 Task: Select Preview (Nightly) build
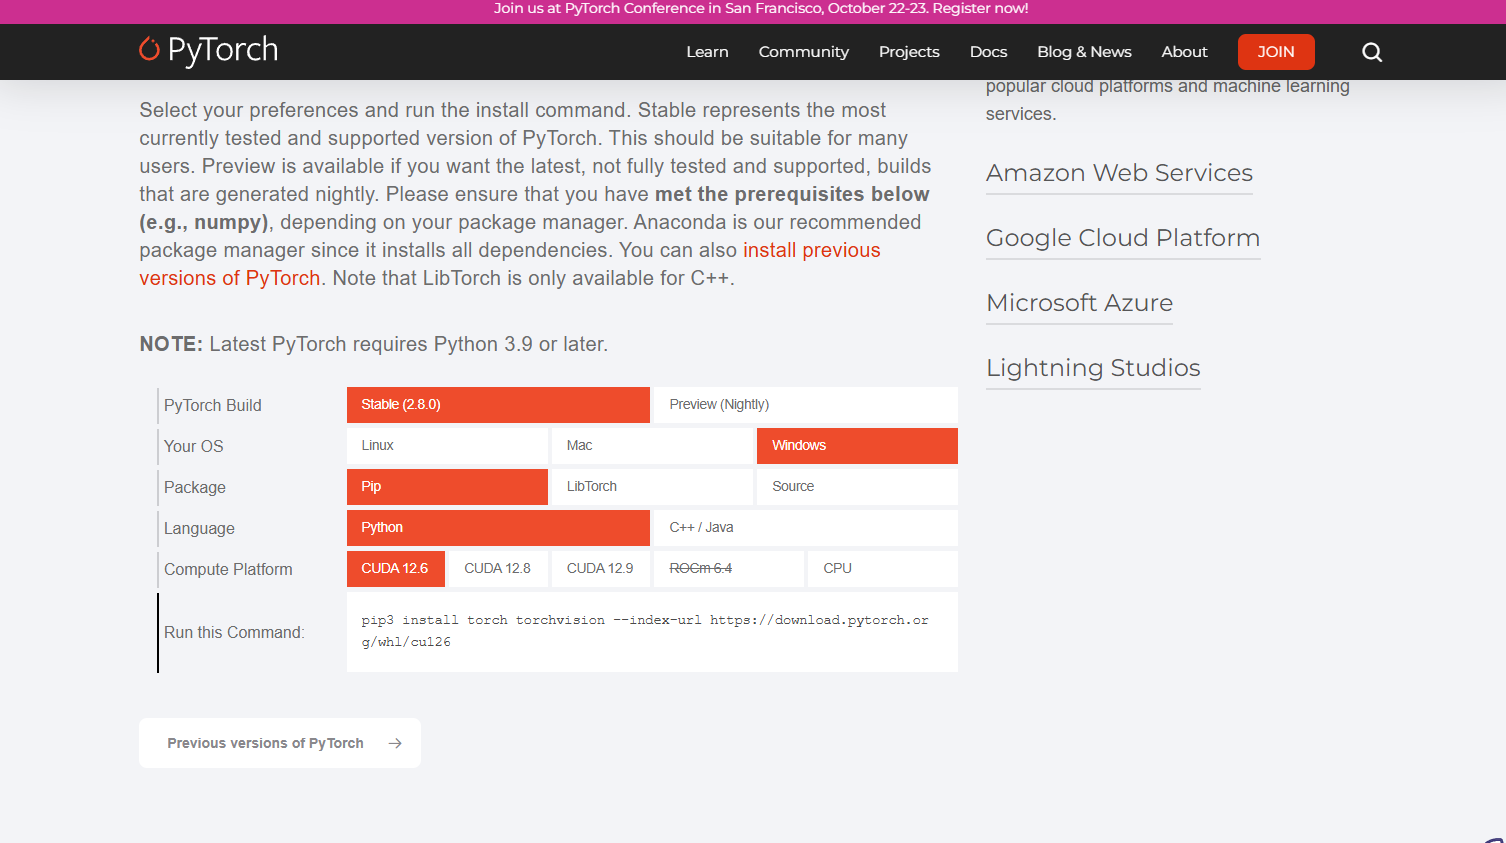point(806,405)
